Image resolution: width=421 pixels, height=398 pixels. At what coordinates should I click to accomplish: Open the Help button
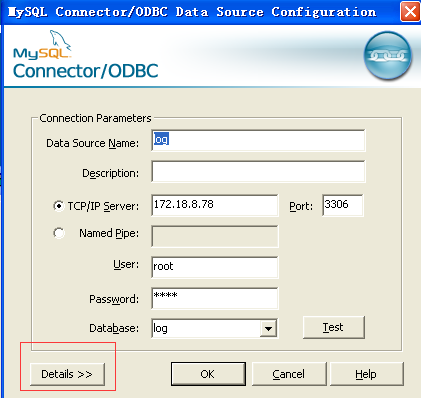[x=366, y=374]
